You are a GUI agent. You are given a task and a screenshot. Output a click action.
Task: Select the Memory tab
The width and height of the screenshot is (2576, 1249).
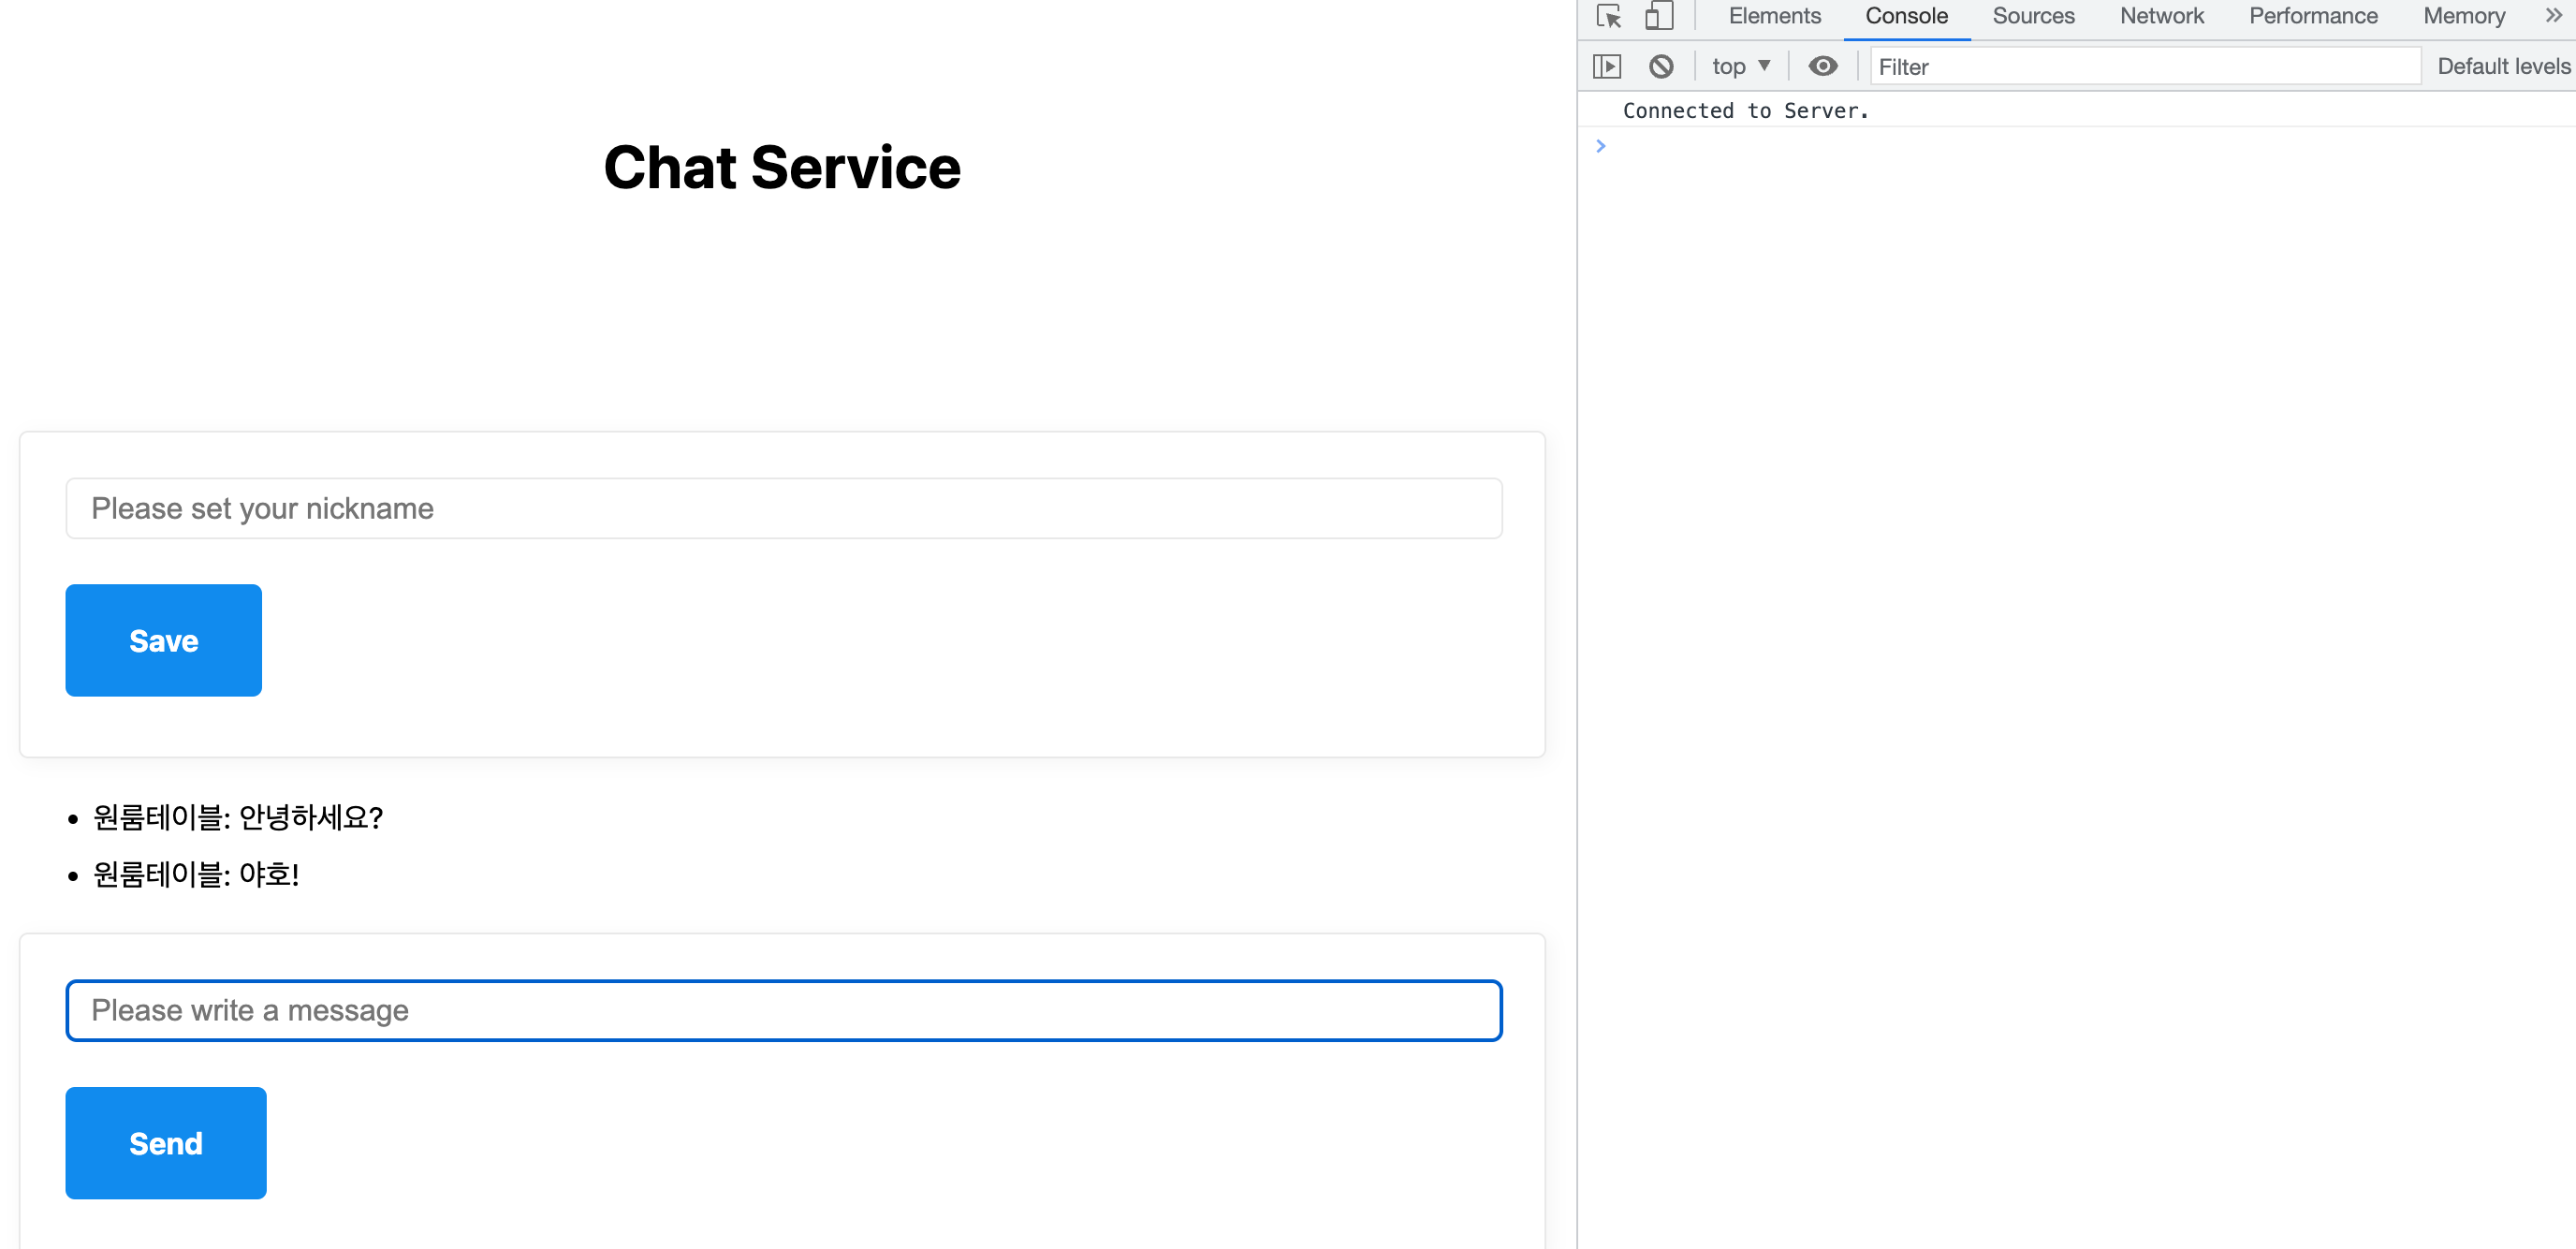click(x=2463, y=17)
